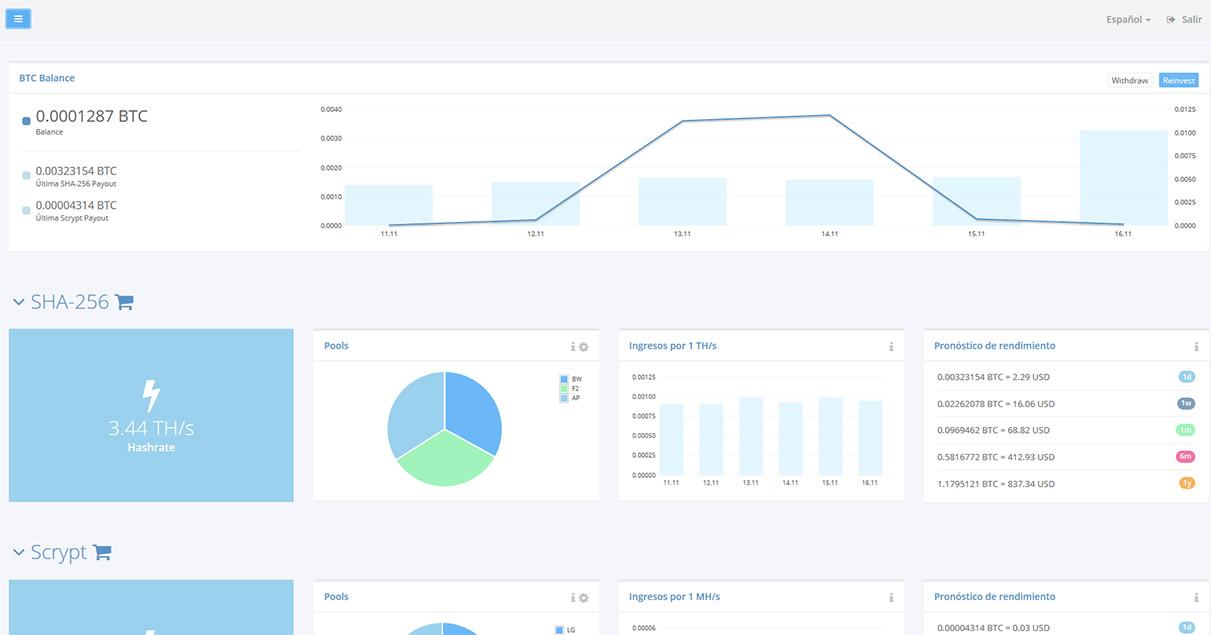Open the SHA-256 shopping cart icon
Viewport: 1211px width, 635px height.
(x=124, y=302)
